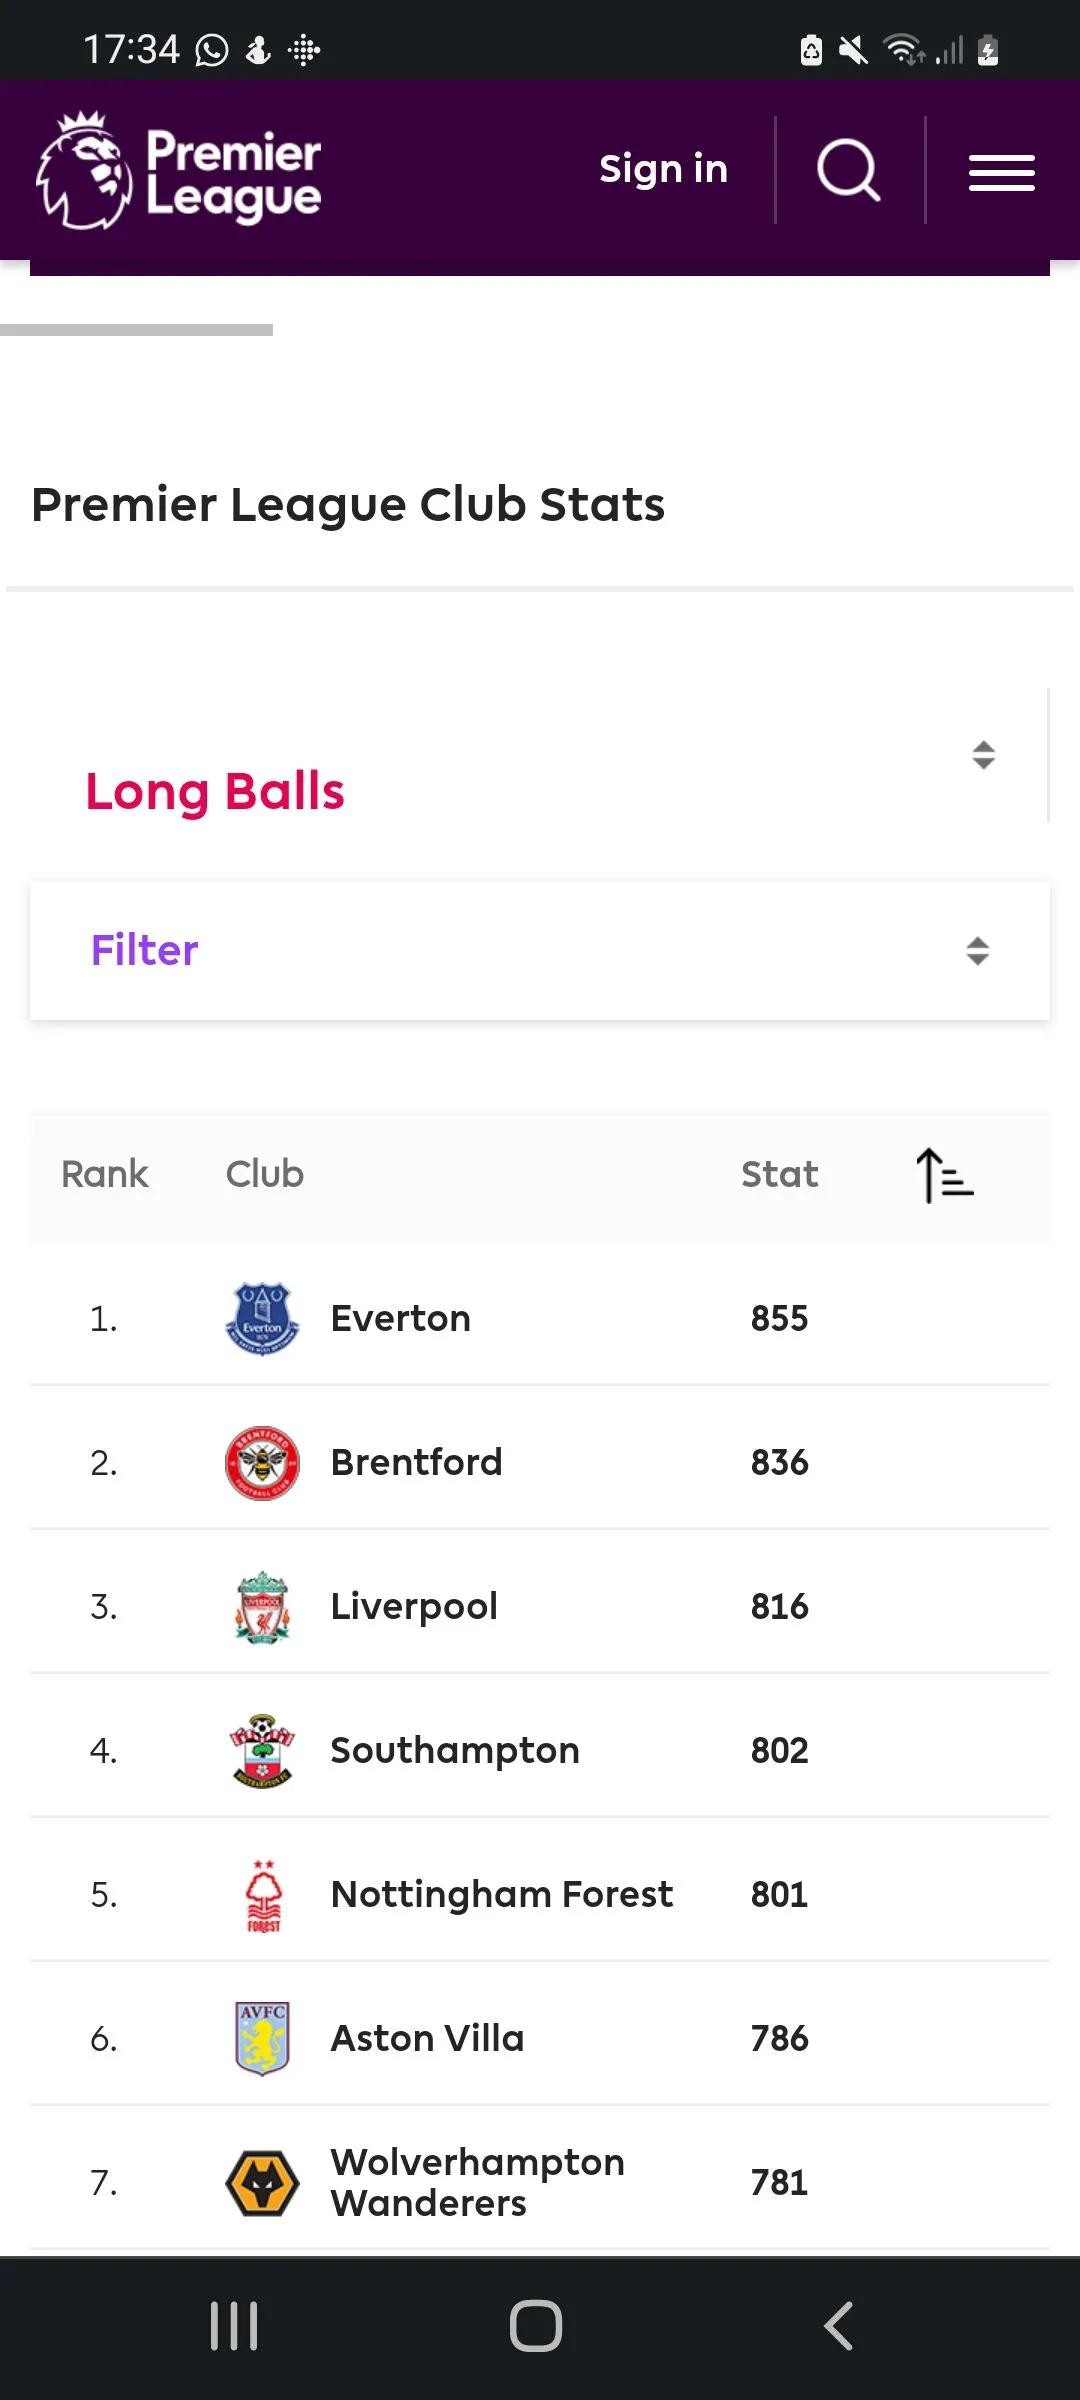Image resolution: width=1080 pixels, height=2400 pixels.
Task: Click the Everton club crest
Action: click(262, 1318)
